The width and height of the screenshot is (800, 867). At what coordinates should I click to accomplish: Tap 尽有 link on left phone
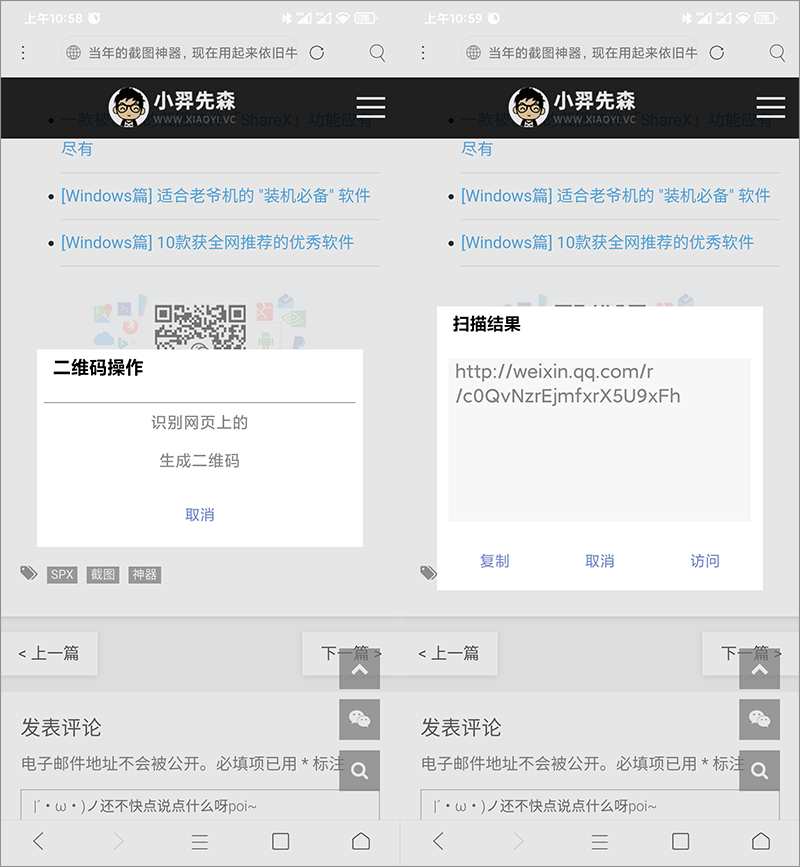(x=77, y=149)
